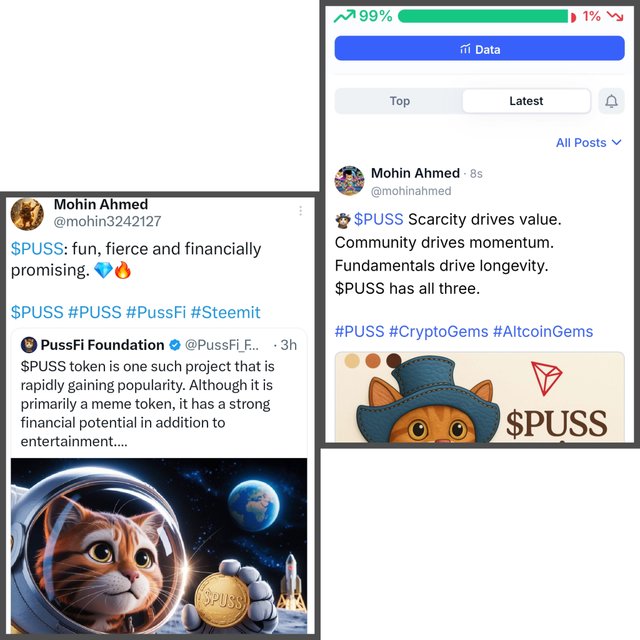The width and height of the screenshot is (640, 640).
Task: Click the green bullish arrow icon
Action: coord(344,16)
